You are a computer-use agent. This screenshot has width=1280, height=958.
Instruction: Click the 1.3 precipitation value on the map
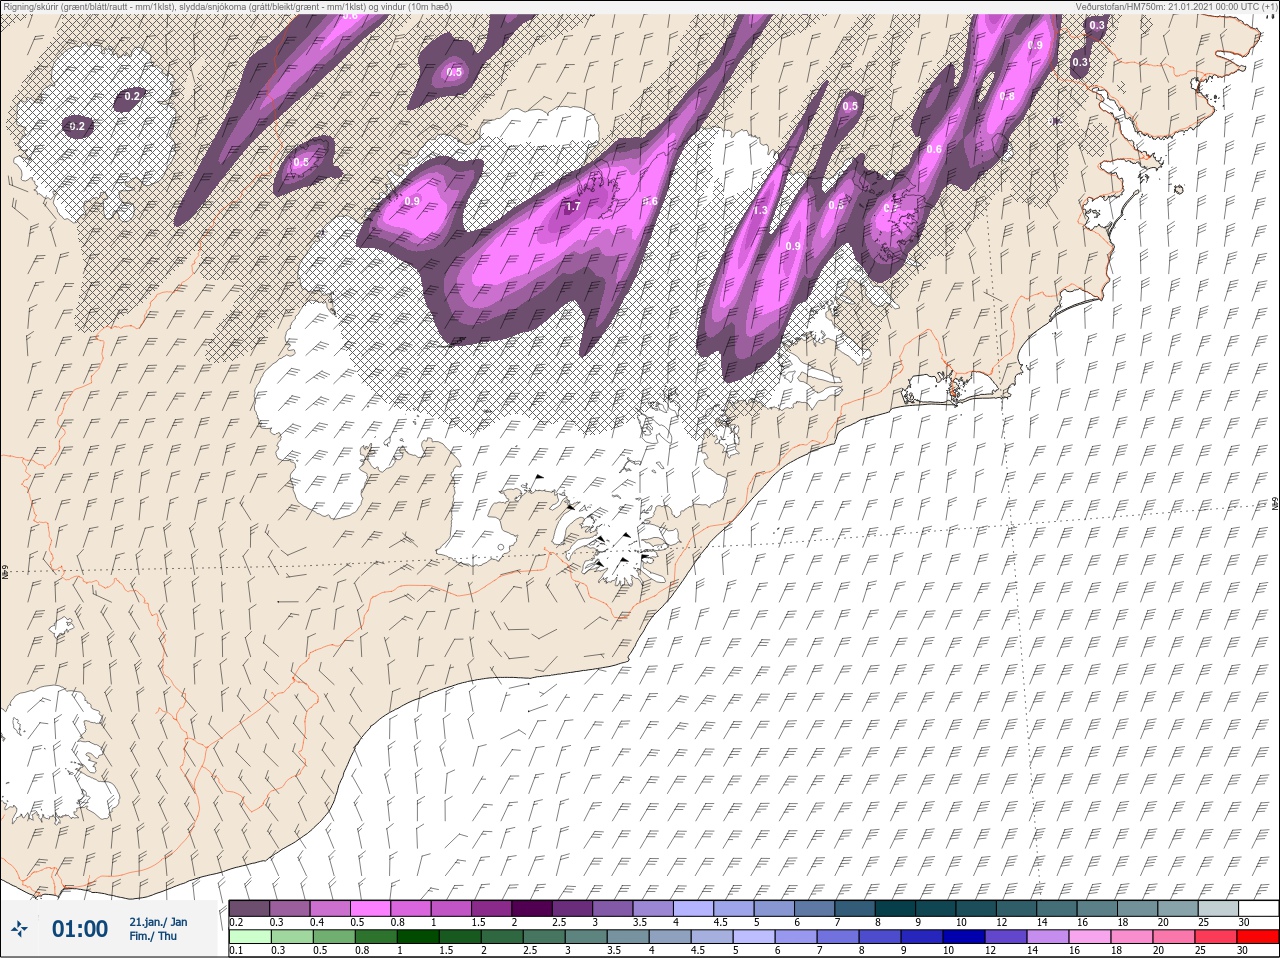coord(760,210)
